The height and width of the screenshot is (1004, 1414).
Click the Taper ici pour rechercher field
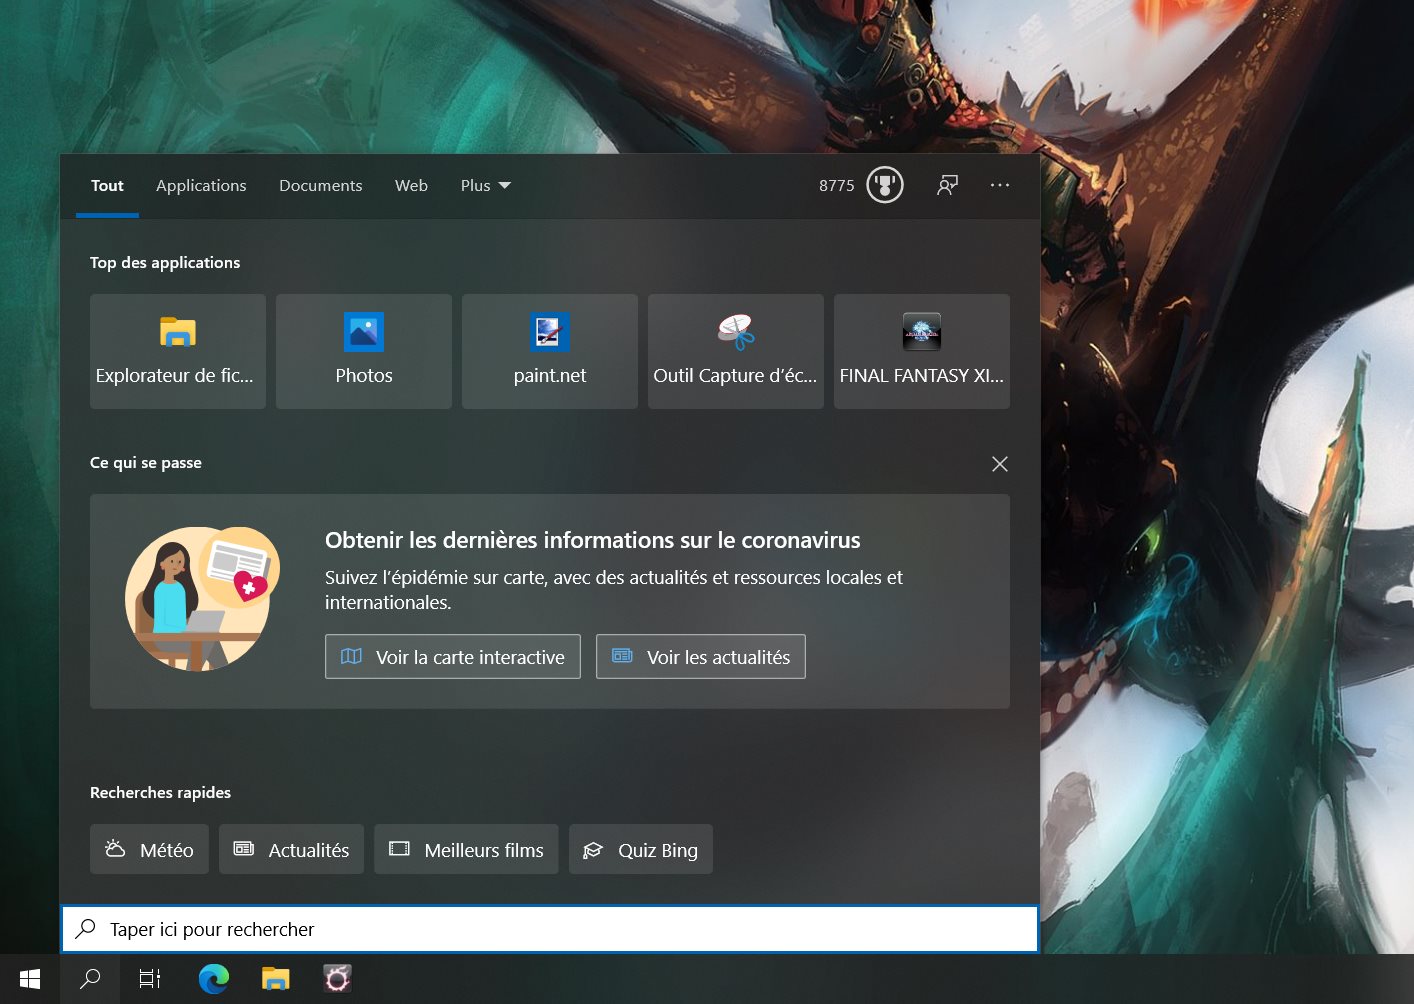(x=550, y=929)
